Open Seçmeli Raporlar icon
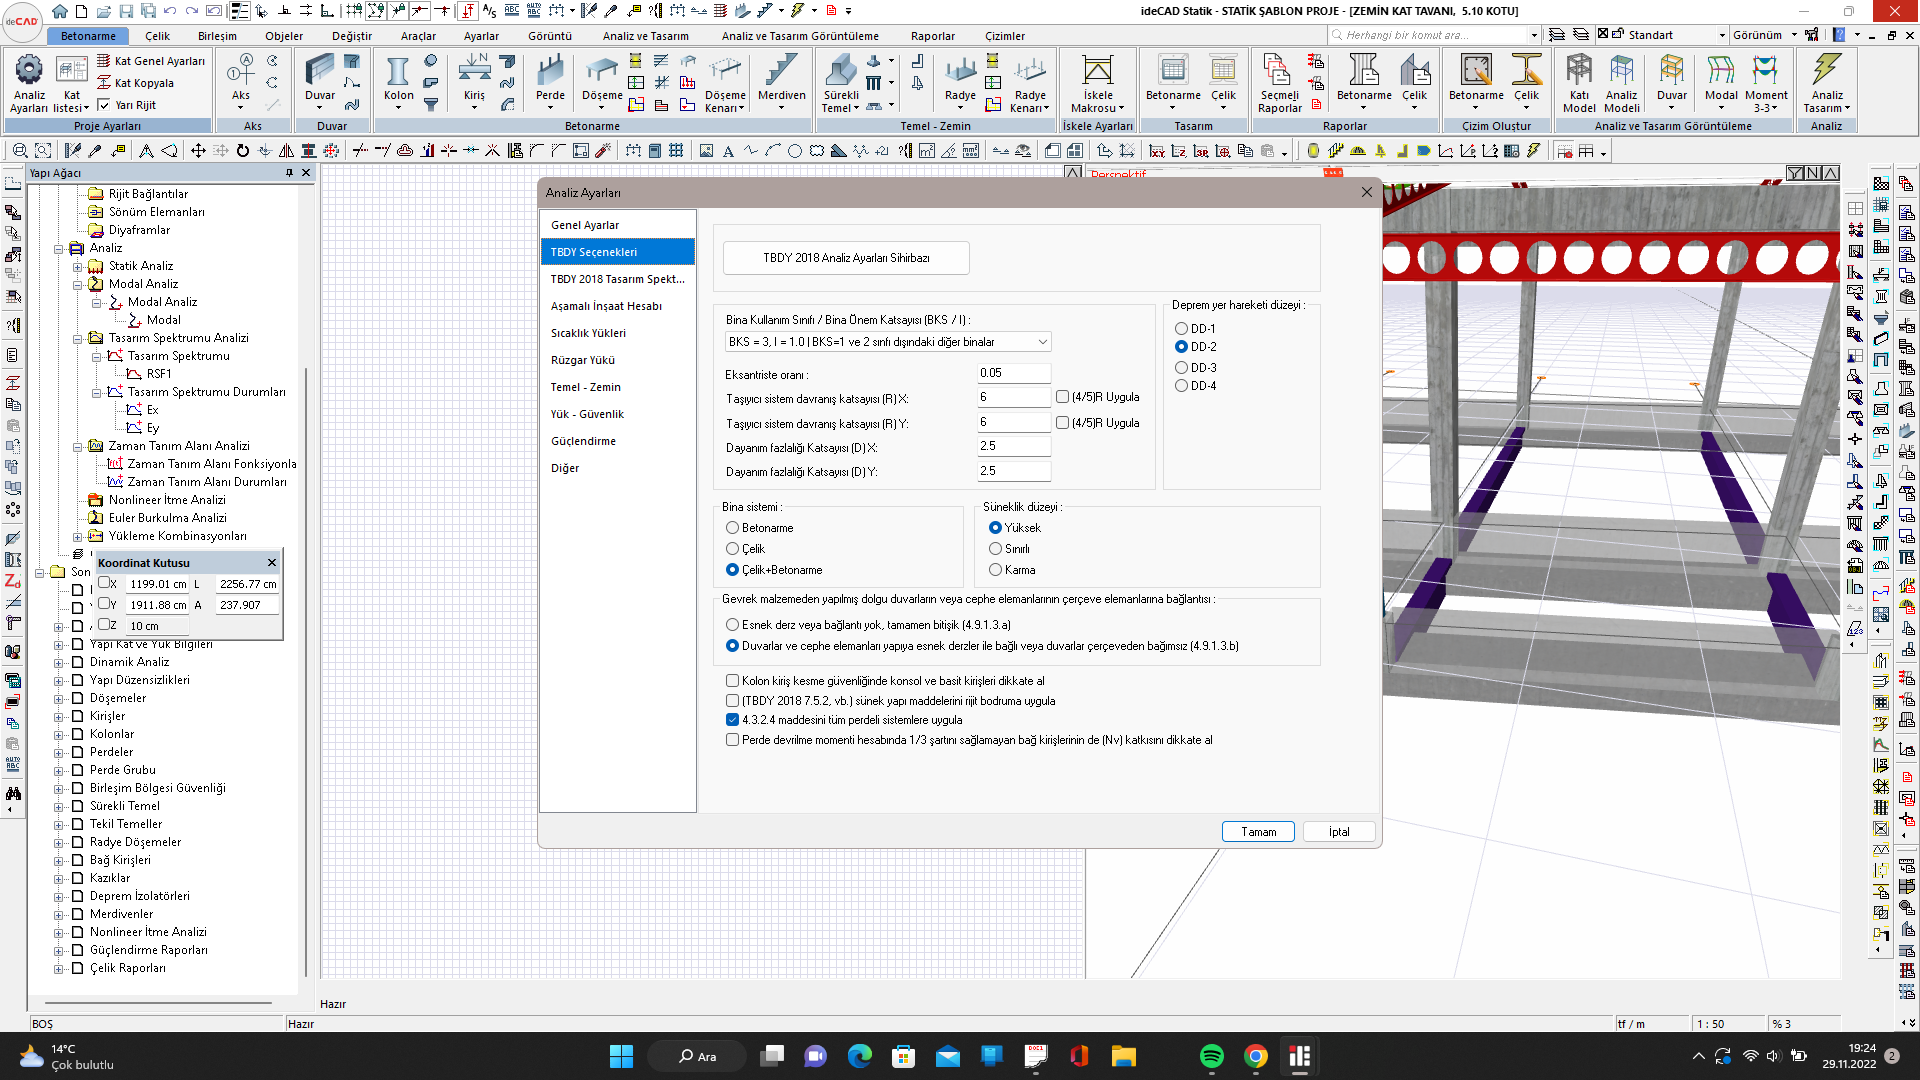1920x1080 pixels. [1279, 82]
